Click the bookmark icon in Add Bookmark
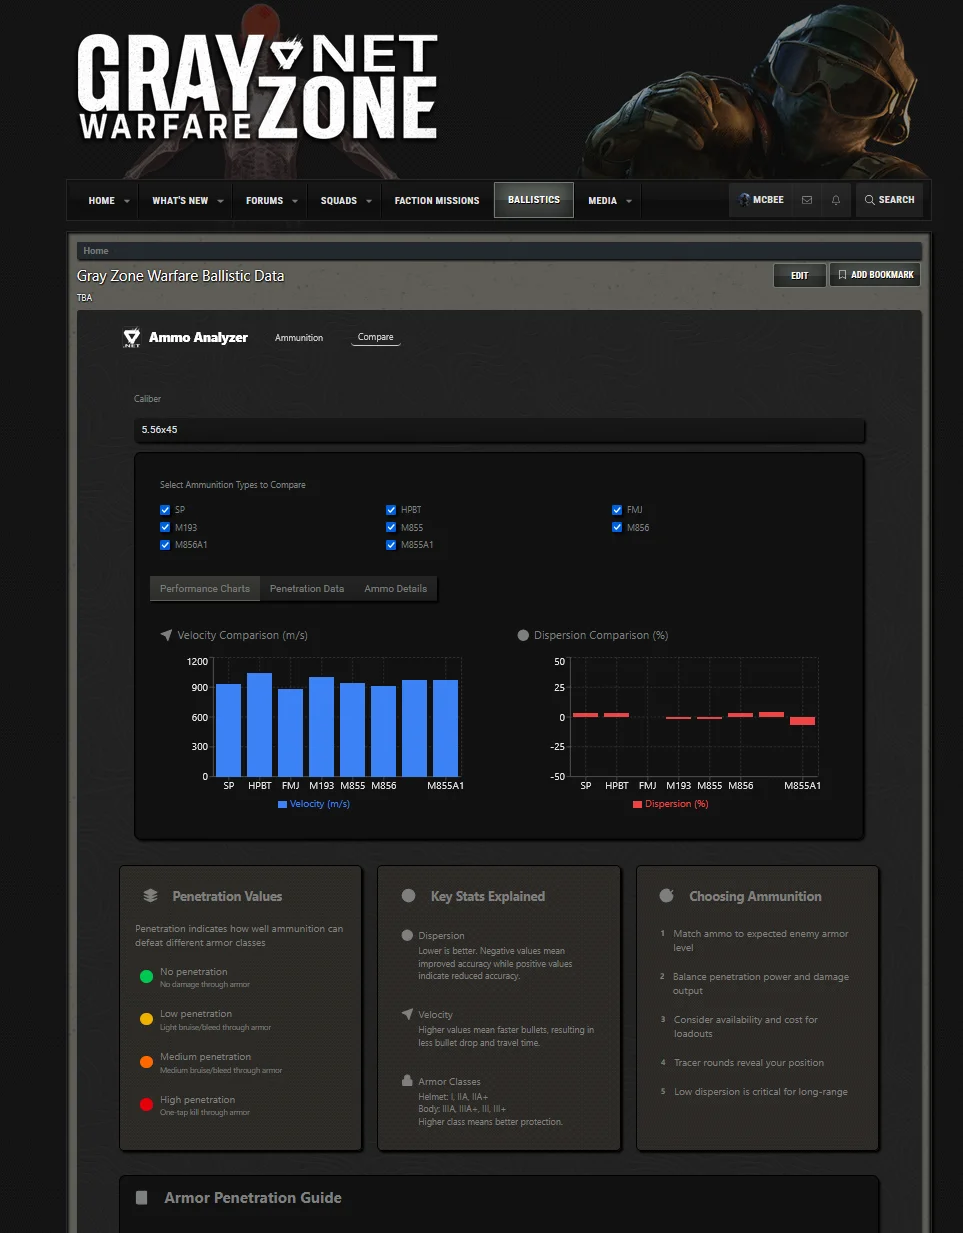Screen dimensions: 963x1233 point(842,274)
